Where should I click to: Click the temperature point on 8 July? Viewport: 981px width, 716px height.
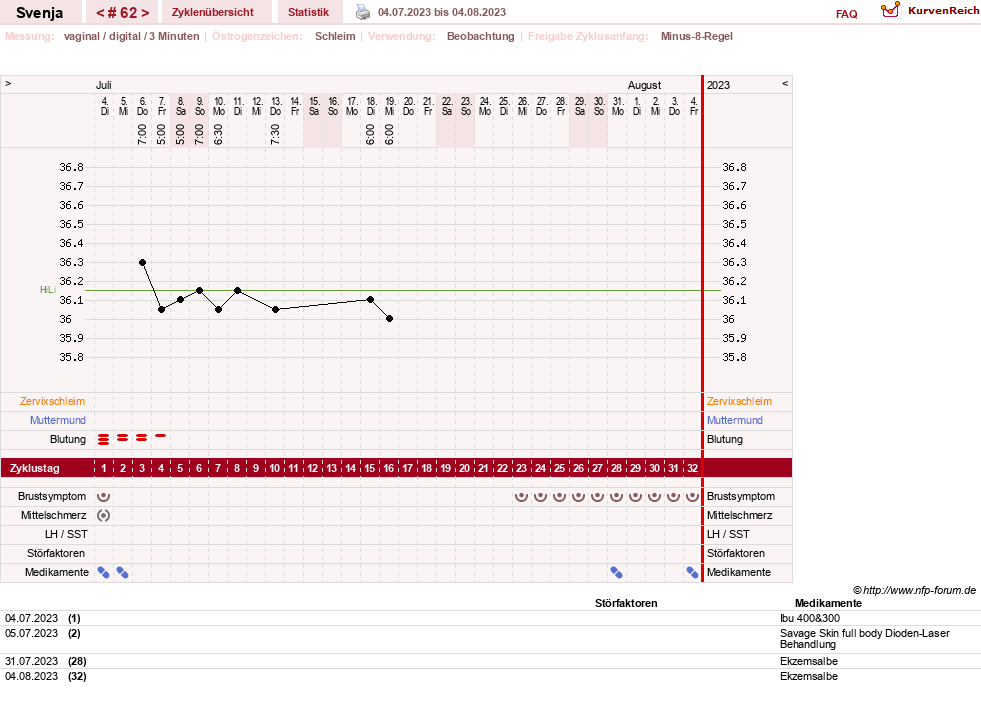tap(180, 300)
